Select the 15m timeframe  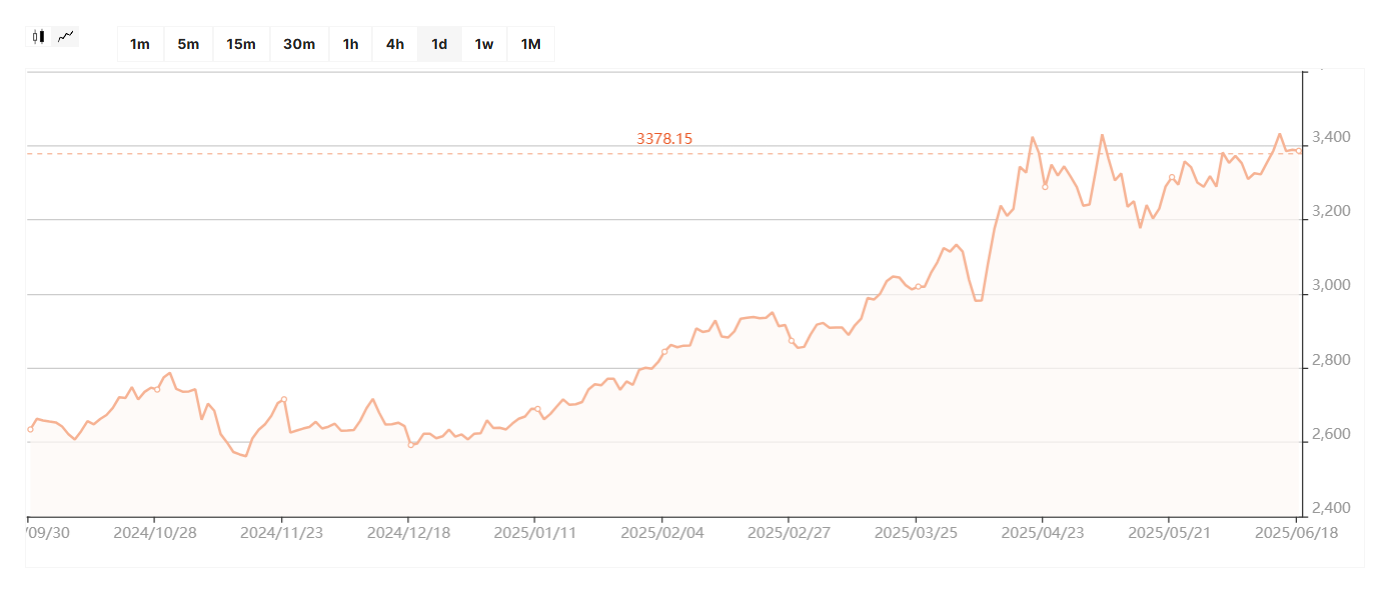(x=241, y=44)
